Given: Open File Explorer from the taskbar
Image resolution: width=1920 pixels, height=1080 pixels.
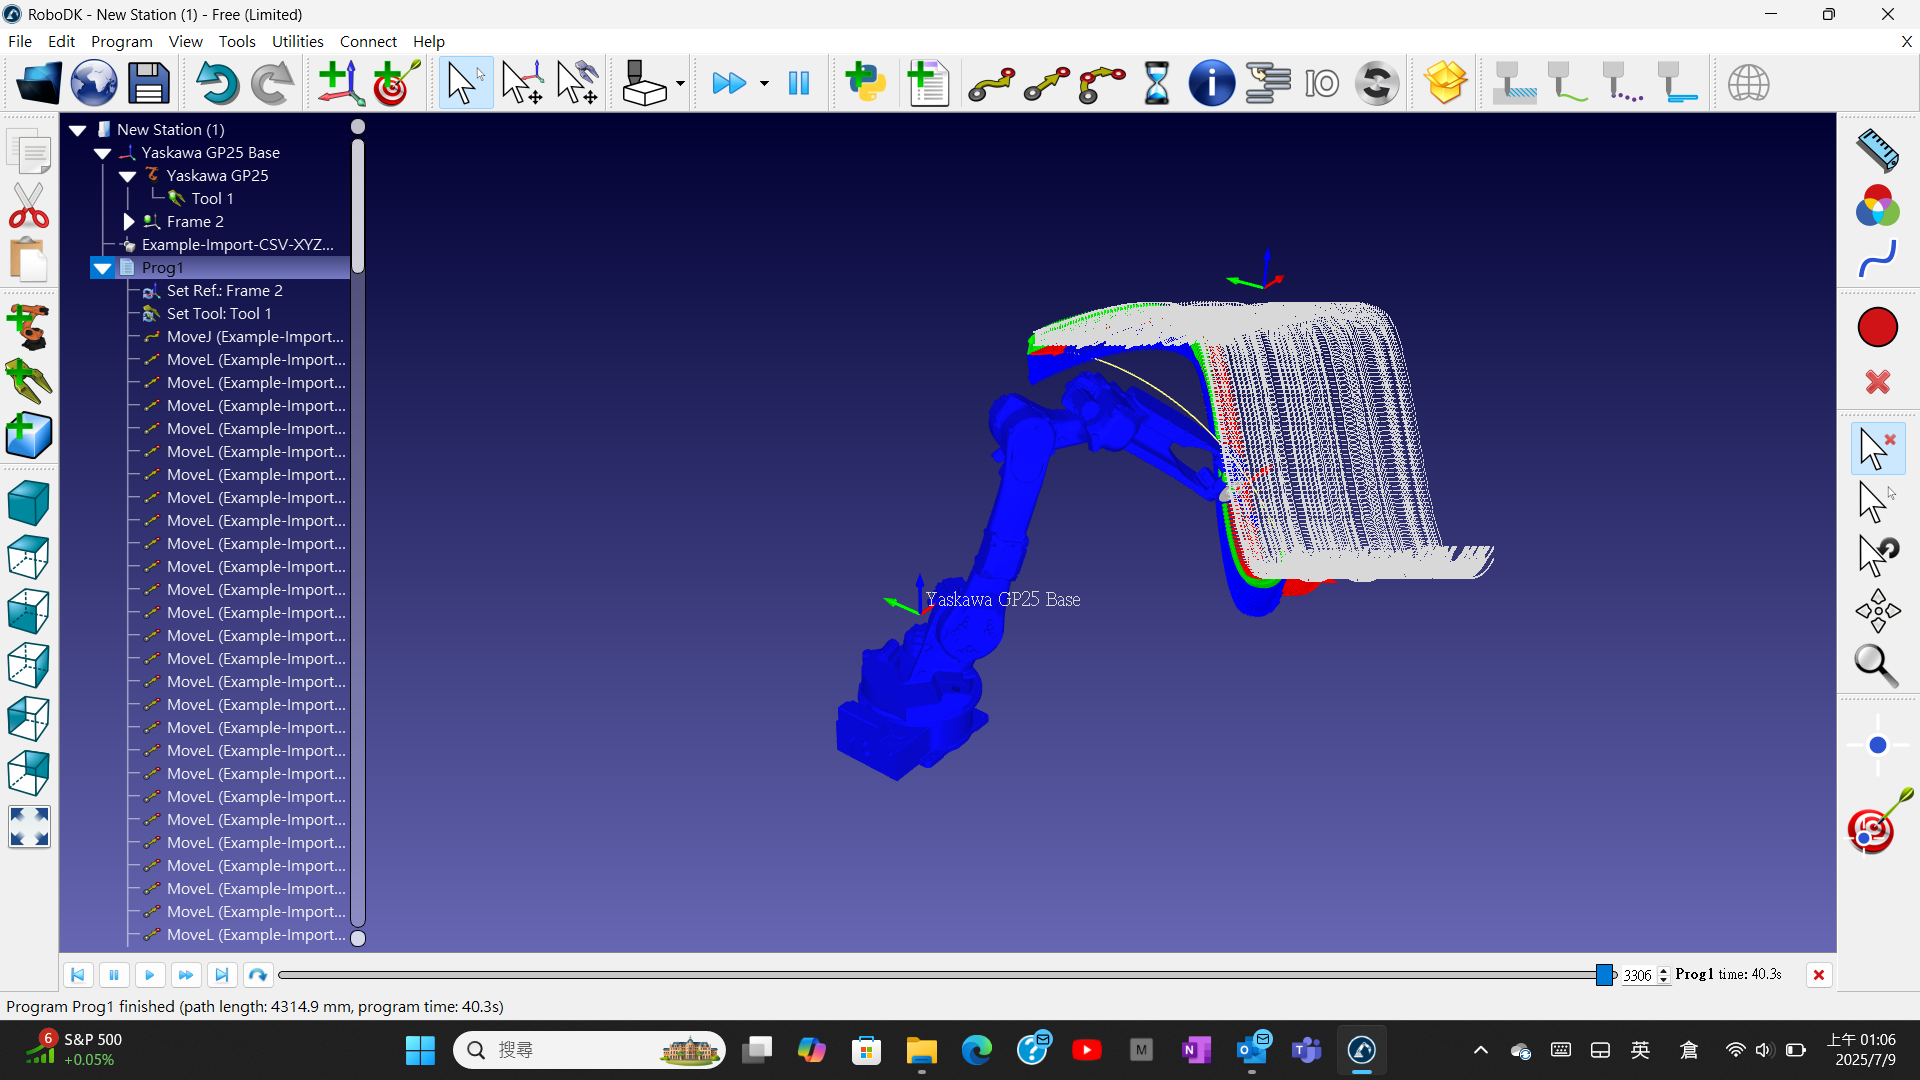Looking at the screenshot, I should point(921,1050).
